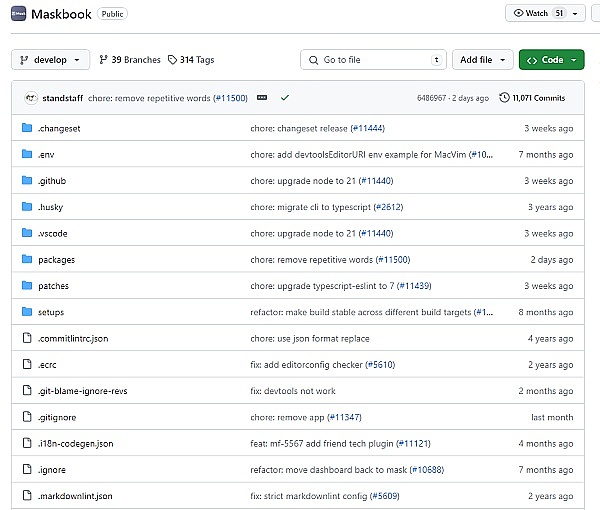Expand commit message details ellipsis icon
600x510 pixels.
262,98
